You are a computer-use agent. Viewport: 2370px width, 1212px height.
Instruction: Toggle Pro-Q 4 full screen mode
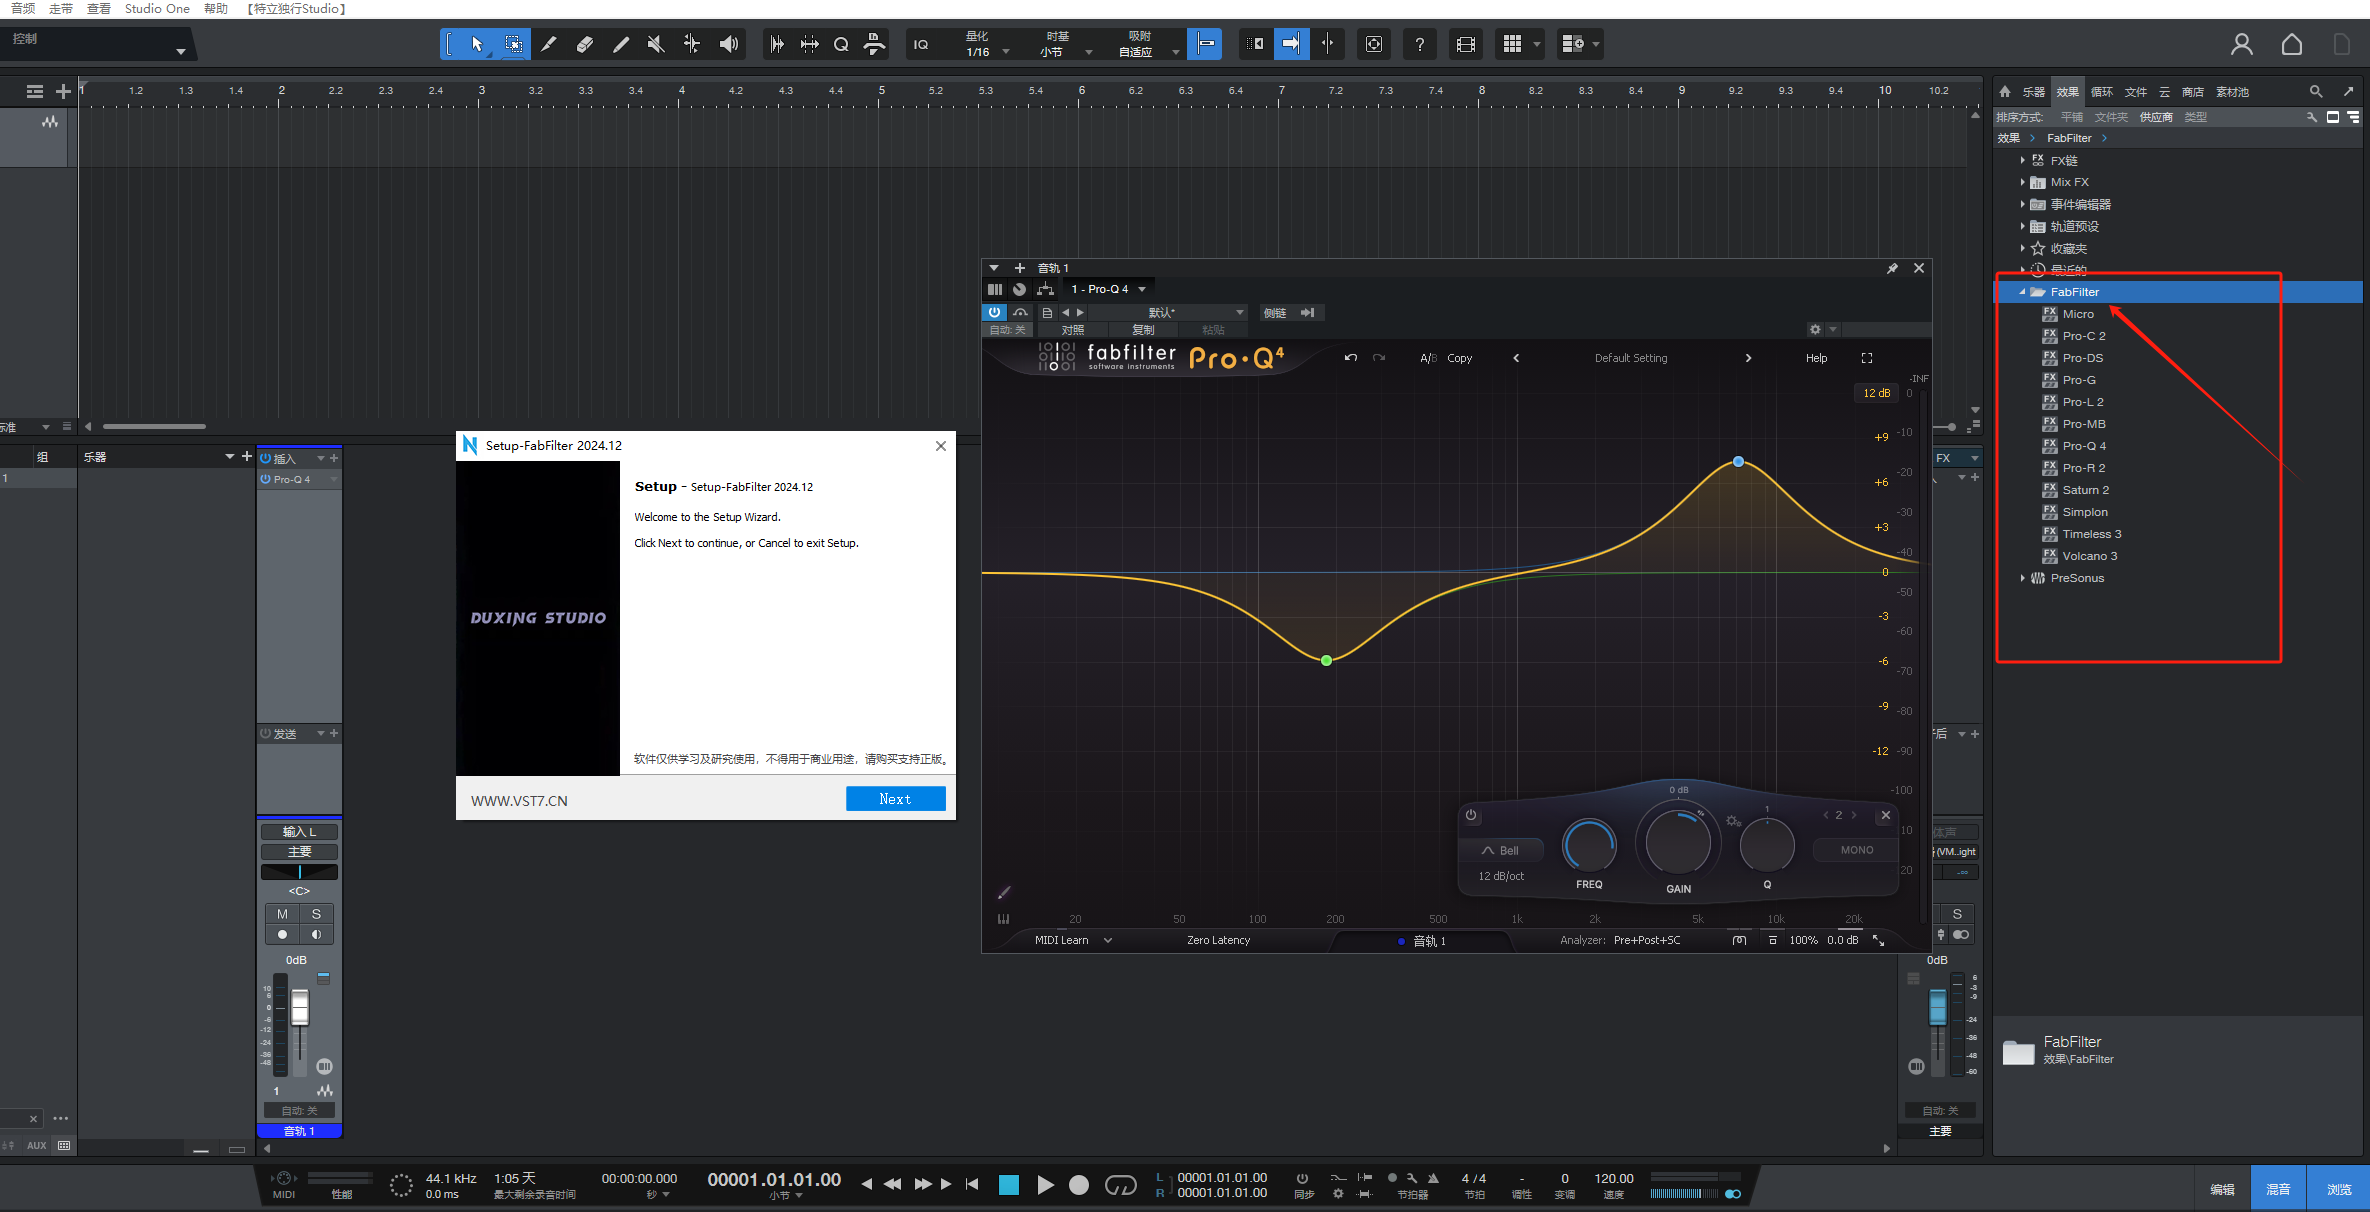pos(1867,358)
